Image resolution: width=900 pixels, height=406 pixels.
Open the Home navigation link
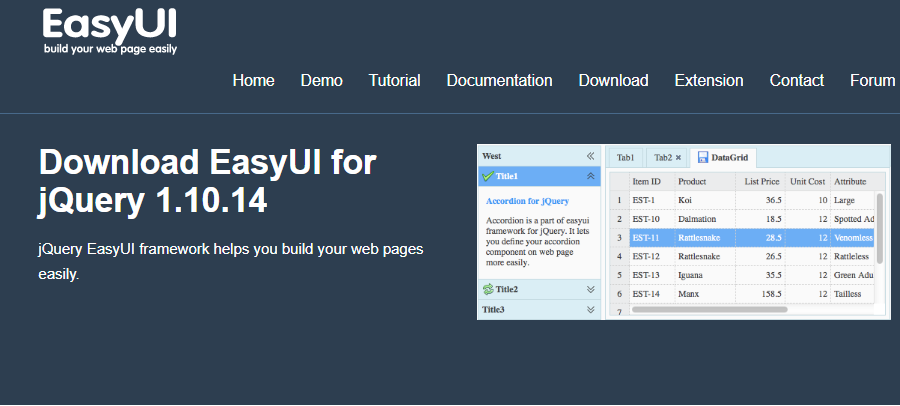tap(253, 80)
